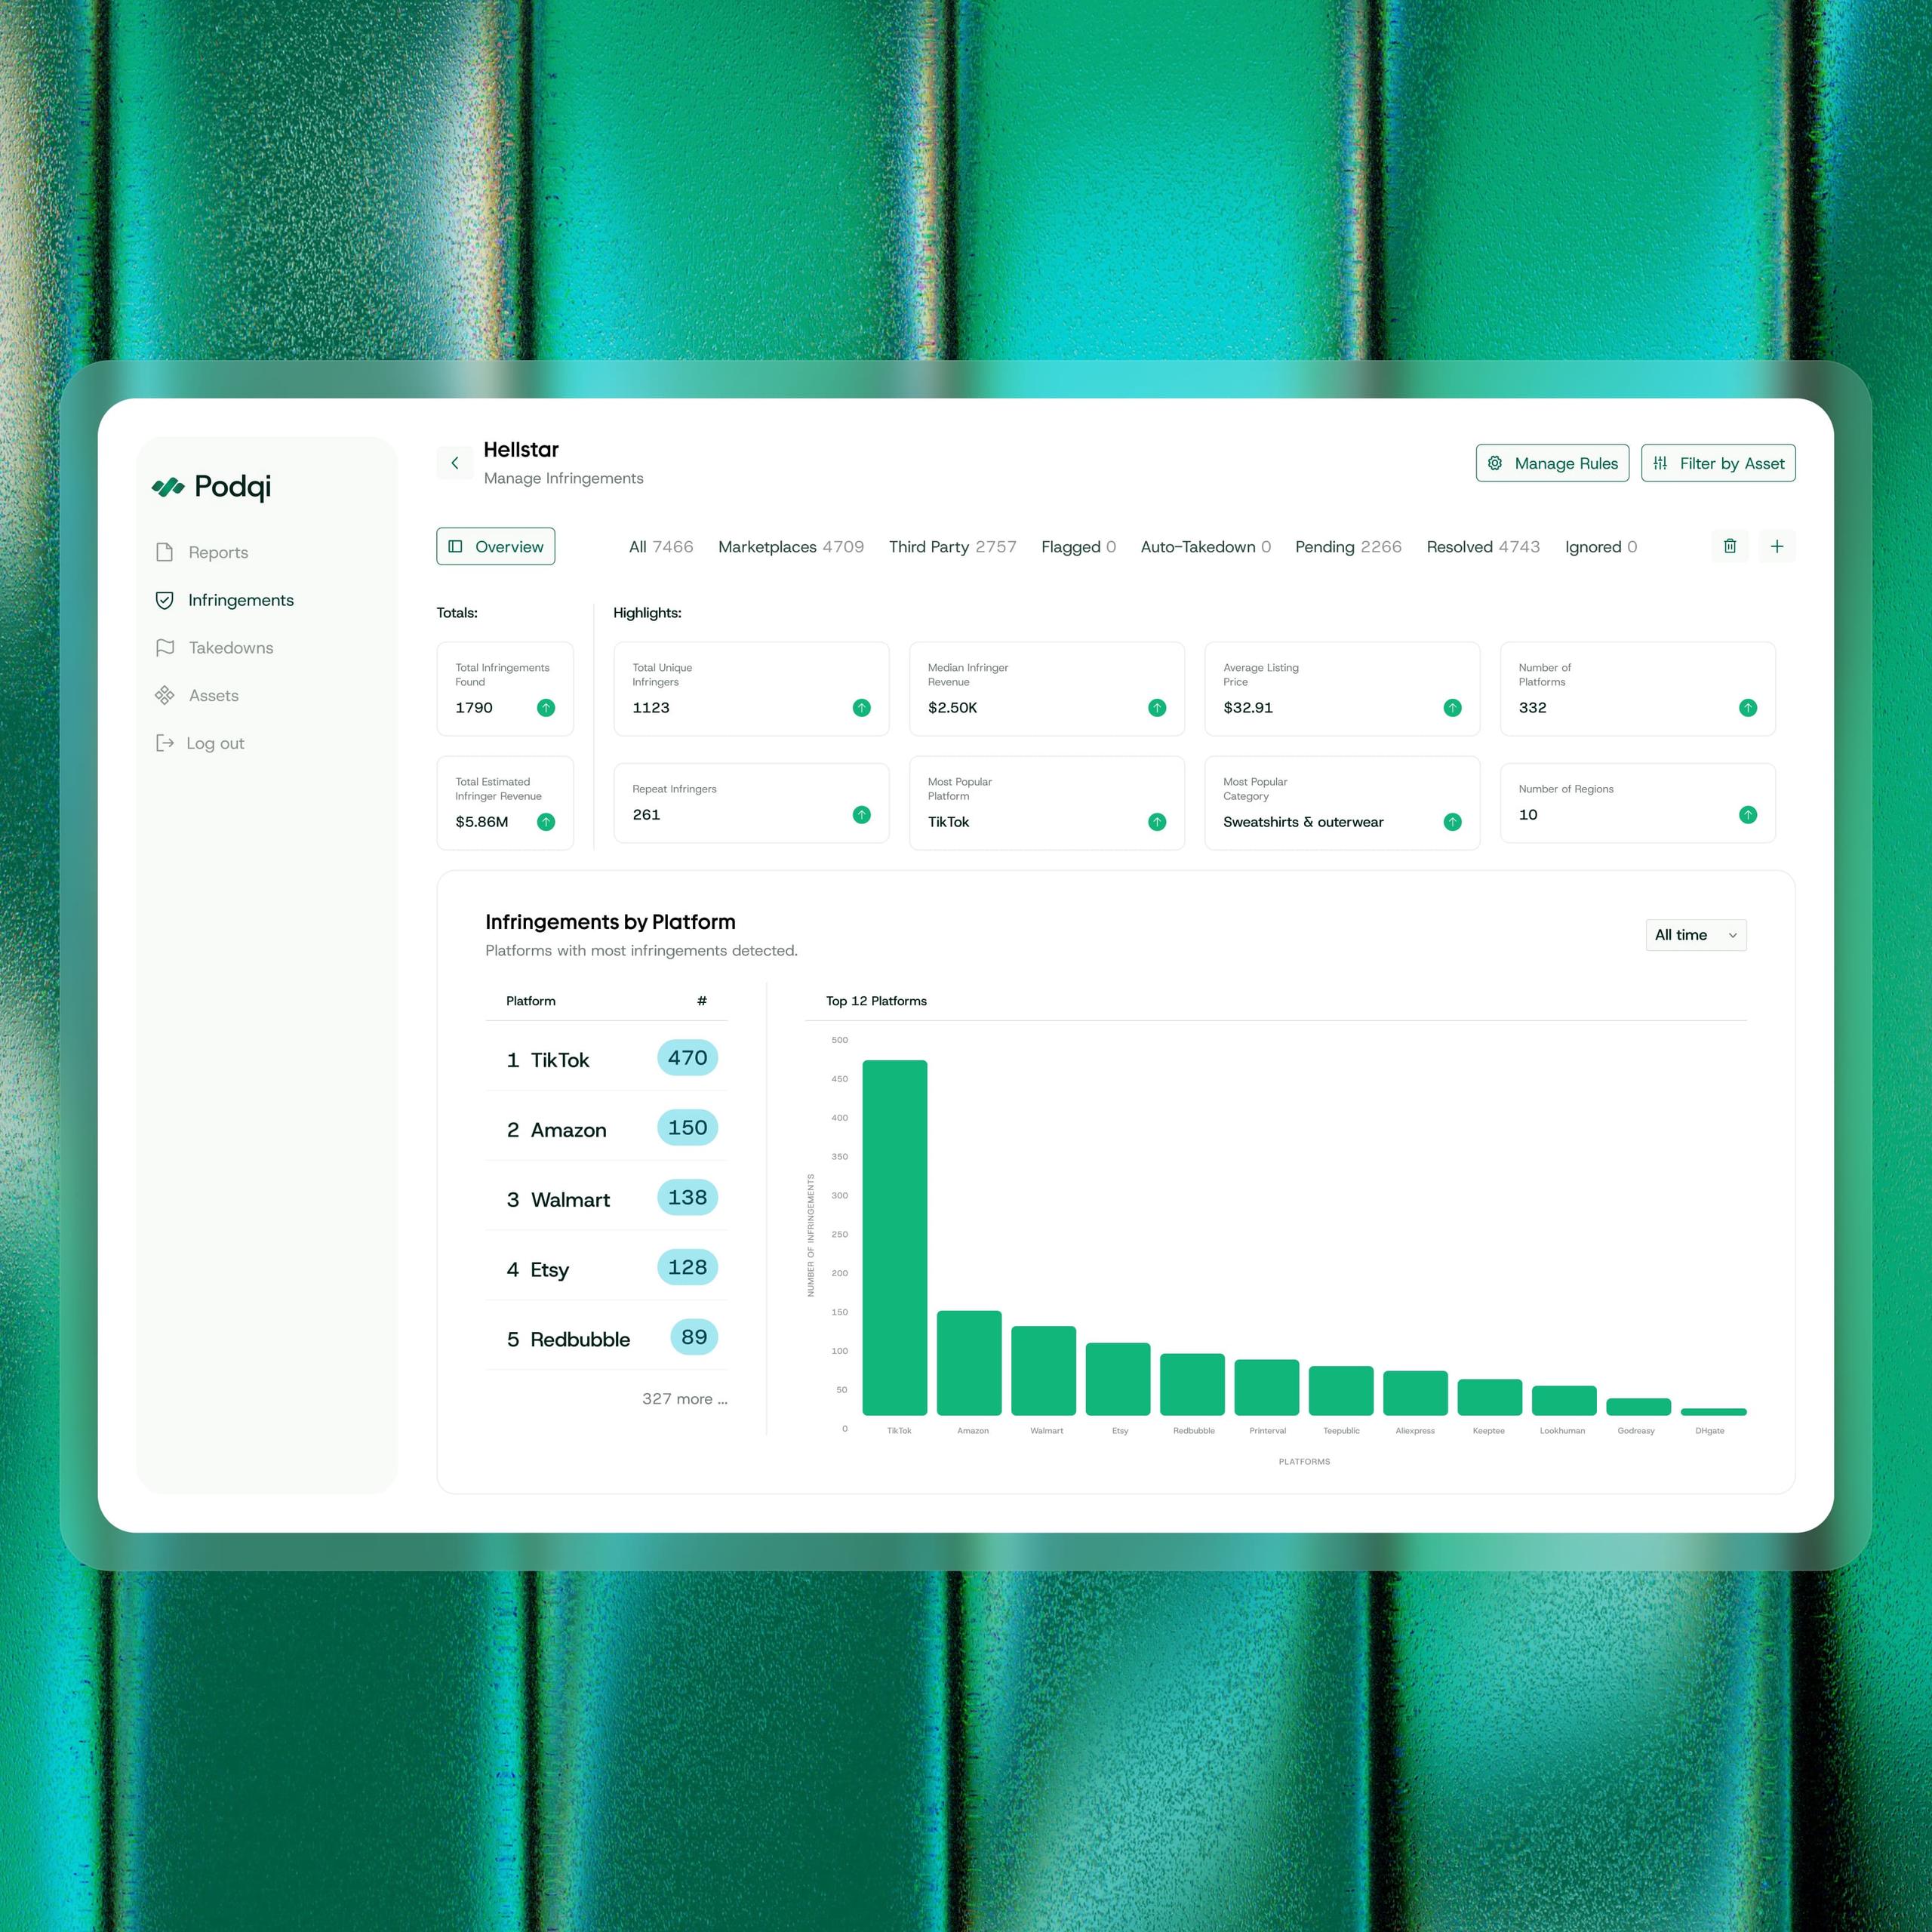Click green arrow on Total Infringements Found
The width and height of the screenshot is (1932, 1932).
546,708
